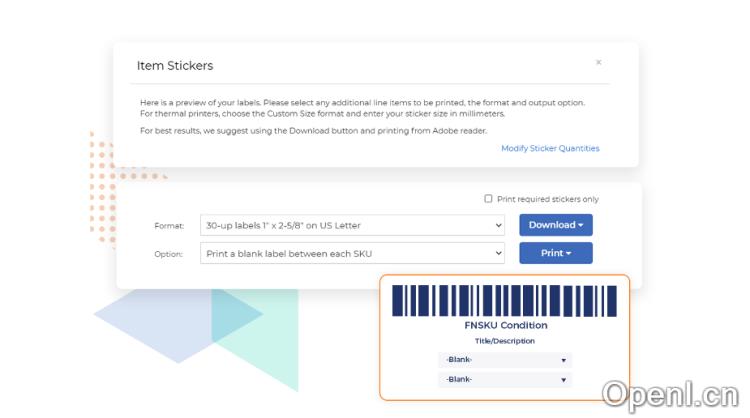750x418 pixels.
Task: Select the FNSKU Condition text
Action: [506, 325]
